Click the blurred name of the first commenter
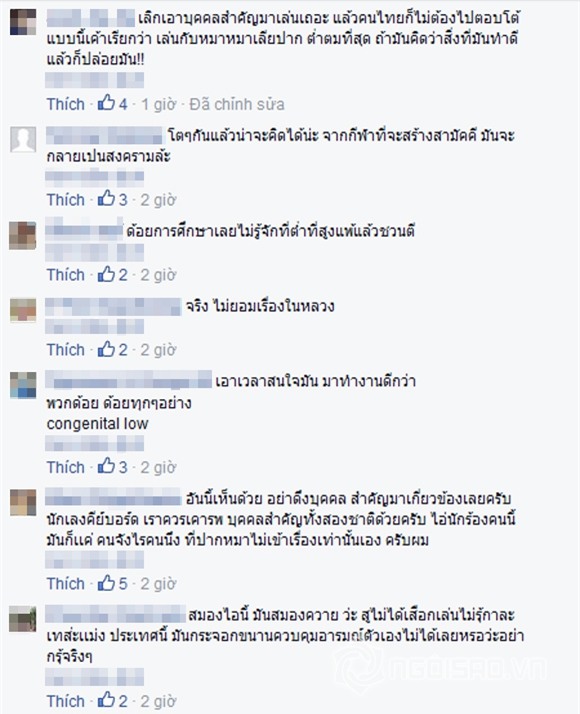 [x=91, y=18]
